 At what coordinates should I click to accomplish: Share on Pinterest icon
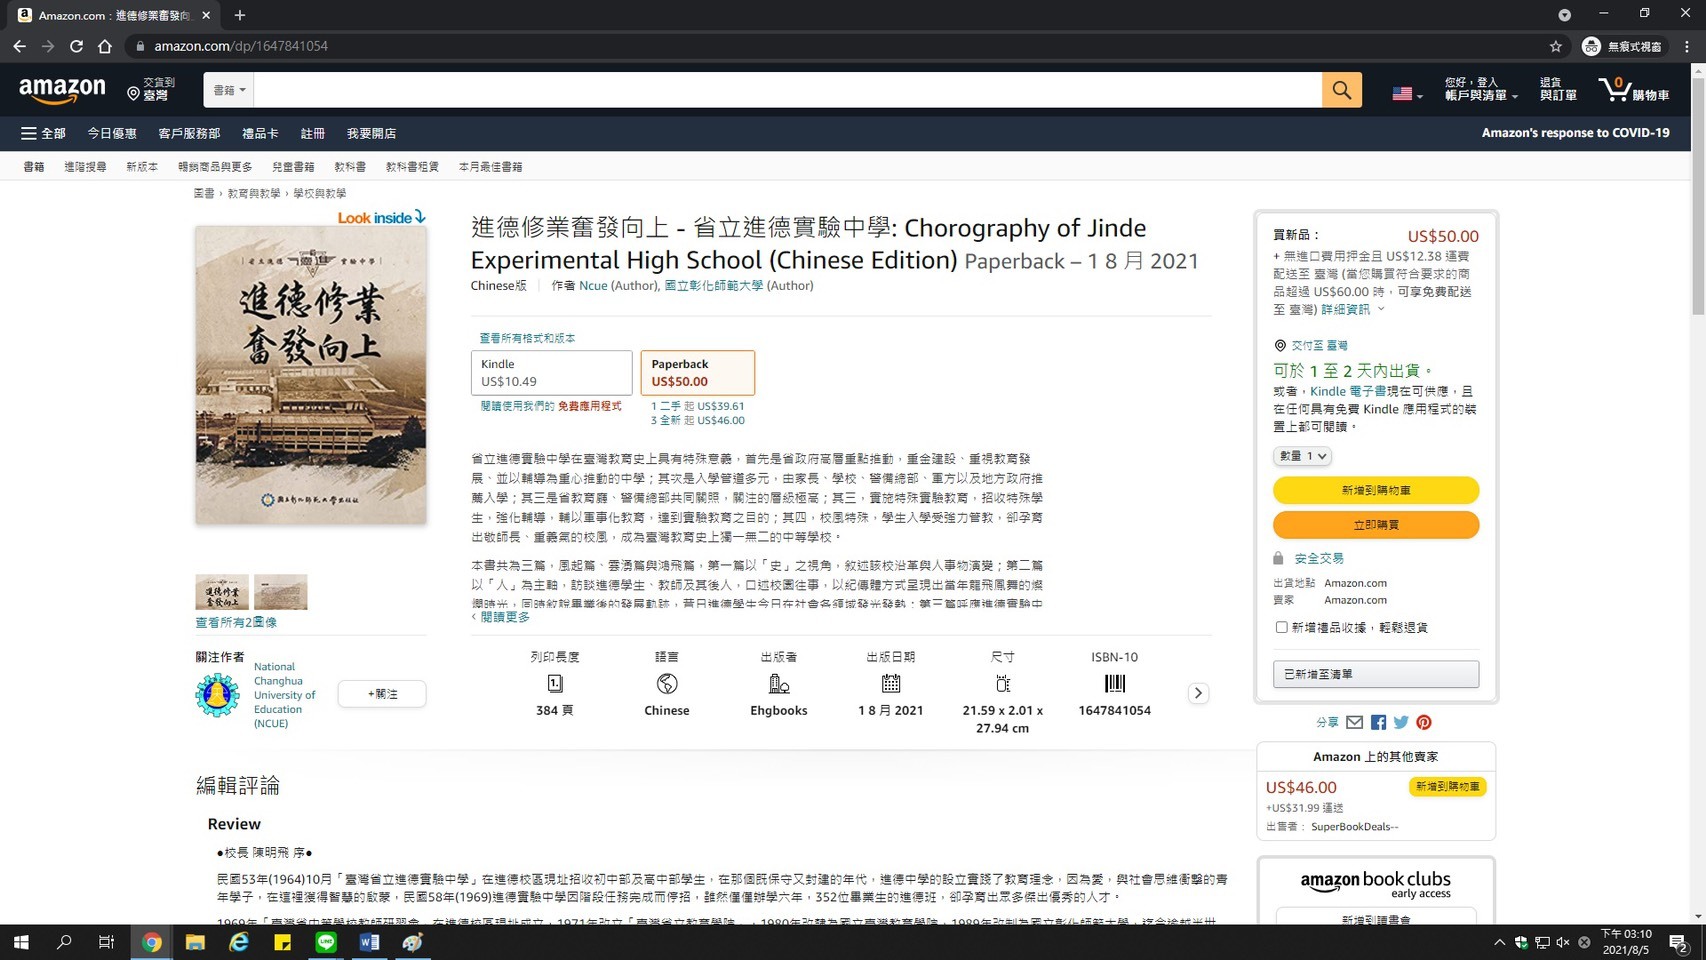(x=1424, y=722)
